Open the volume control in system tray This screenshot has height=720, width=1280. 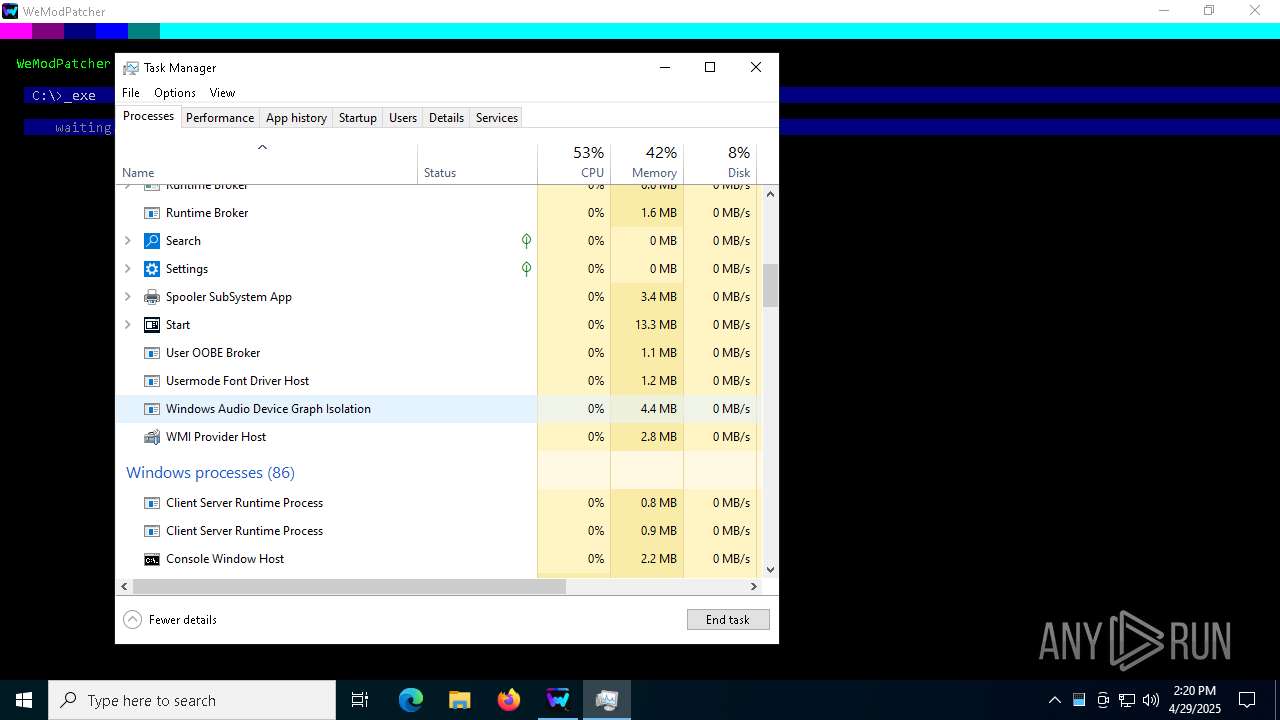coord(1151,700)
